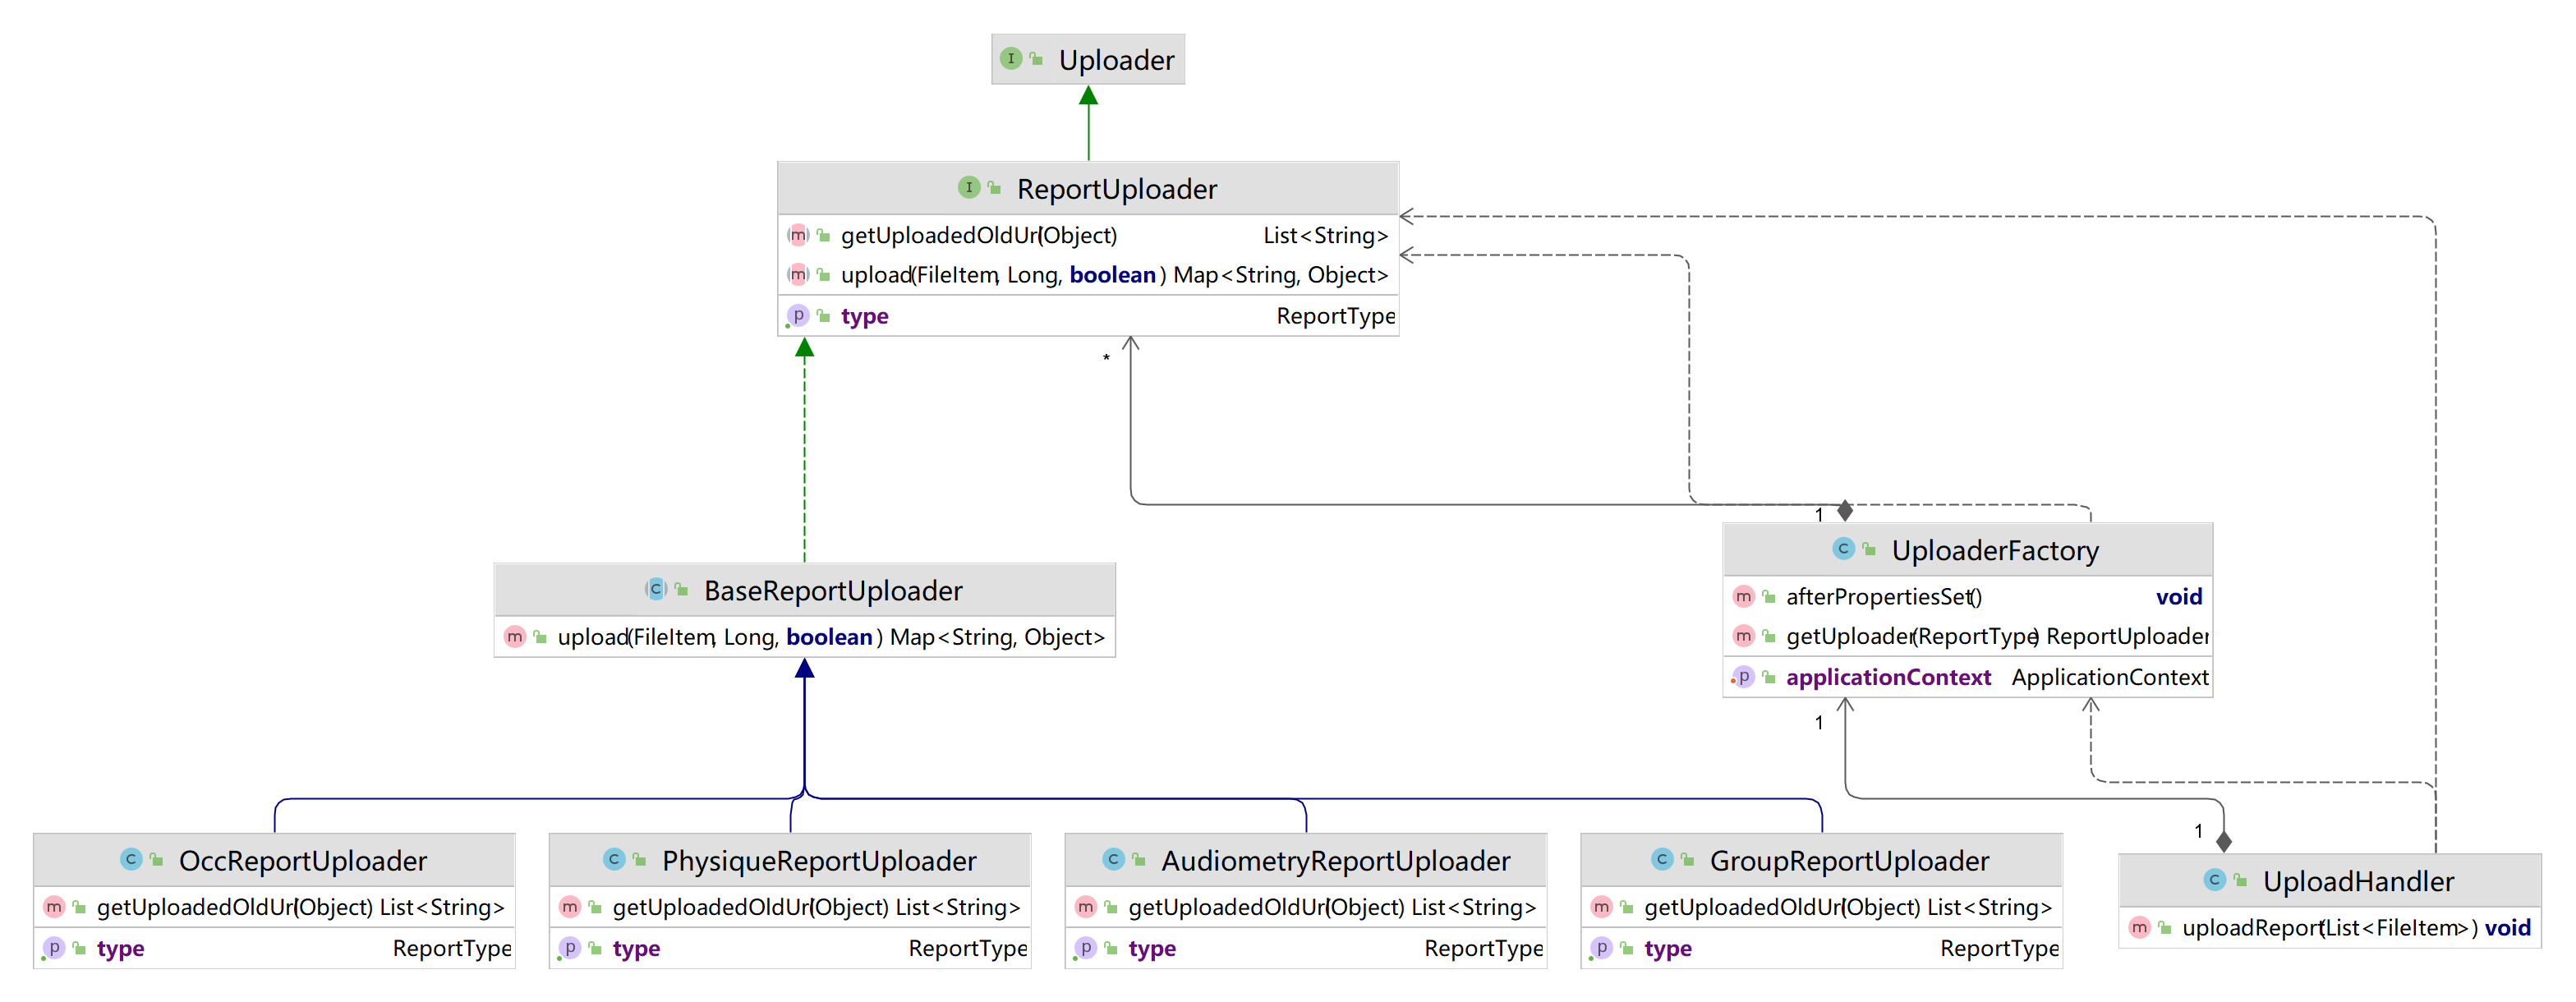Click the type property row in ReportUploader
The height and width of the screenshot is (1002, 2576).
[1088, 316]
